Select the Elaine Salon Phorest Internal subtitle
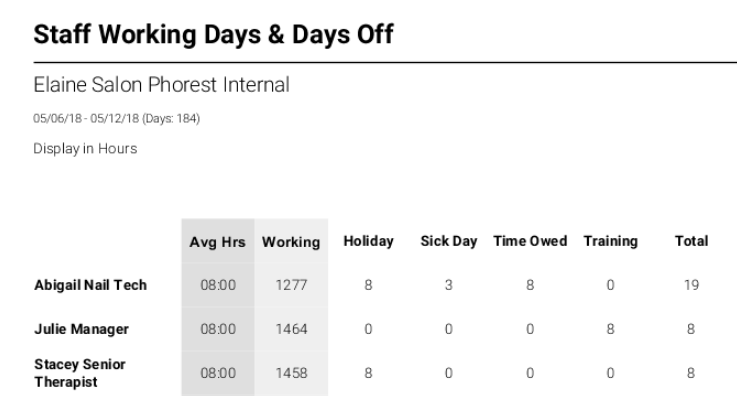Screen dimensions: 737x396 (x=161, y=85)
